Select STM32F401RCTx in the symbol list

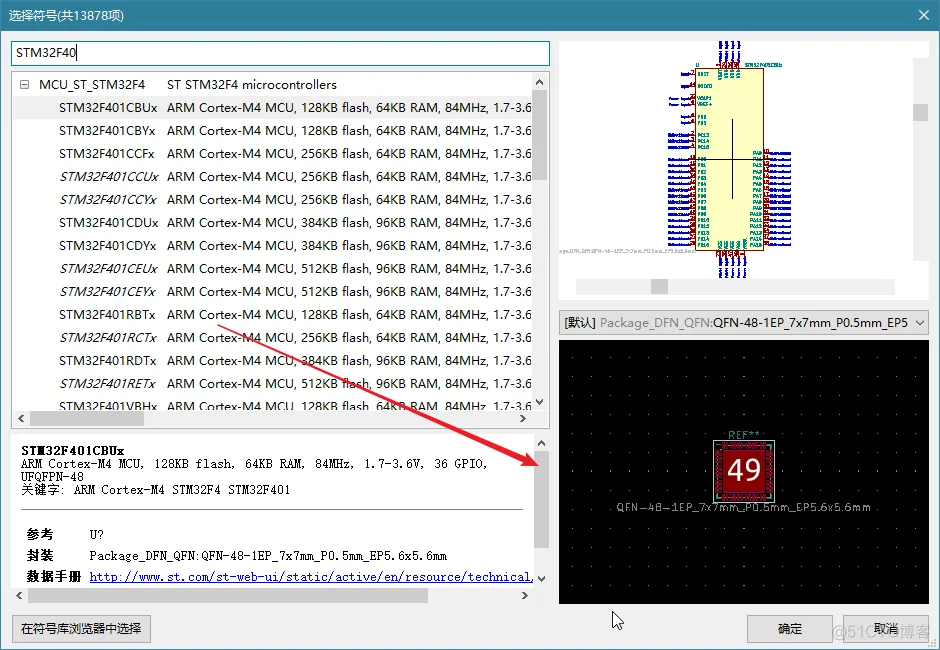[272, 338]
